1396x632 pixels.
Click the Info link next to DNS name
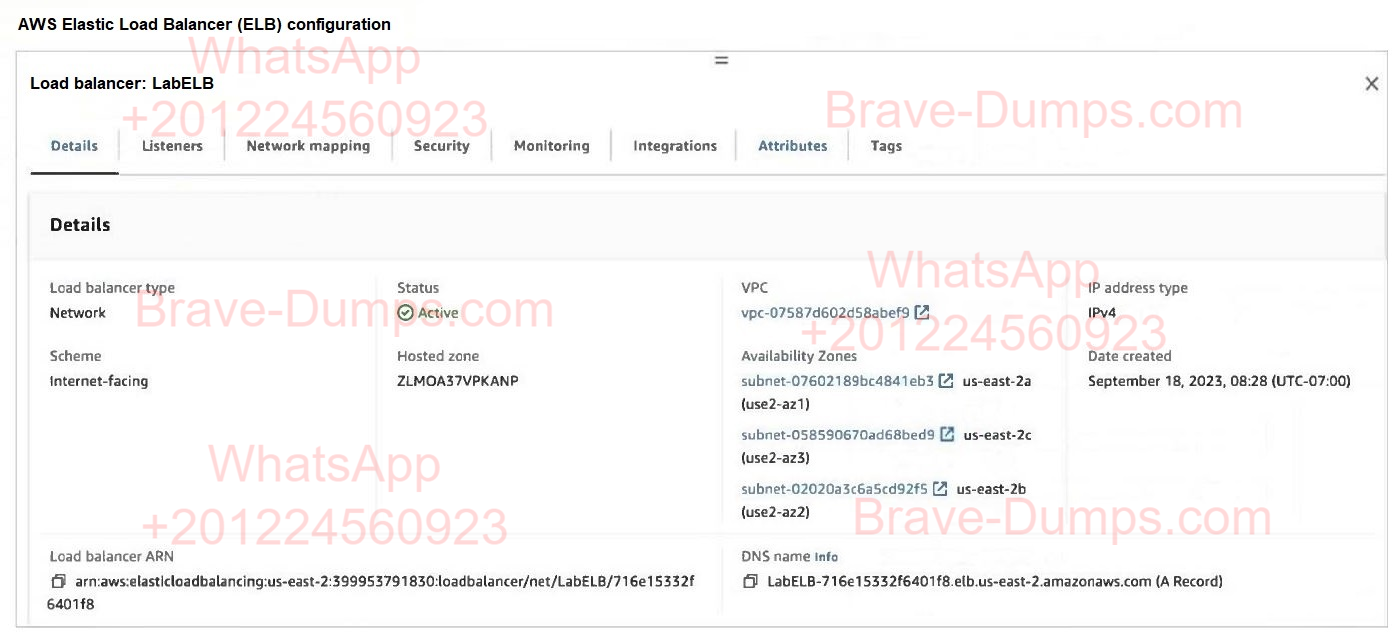pos(826,557)
